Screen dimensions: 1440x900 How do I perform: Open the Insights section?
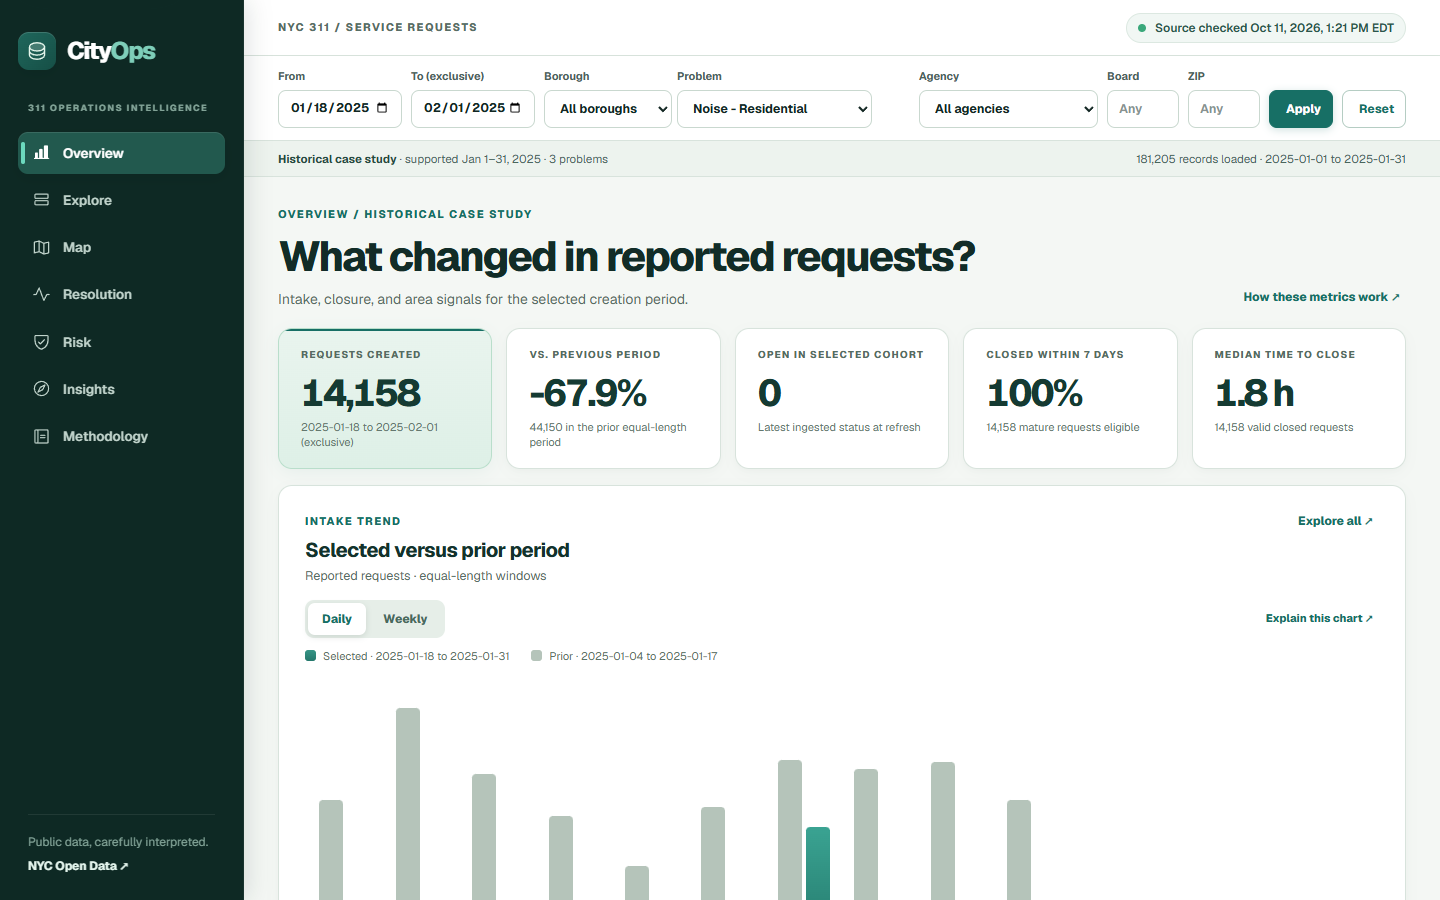tap(121, 389)
